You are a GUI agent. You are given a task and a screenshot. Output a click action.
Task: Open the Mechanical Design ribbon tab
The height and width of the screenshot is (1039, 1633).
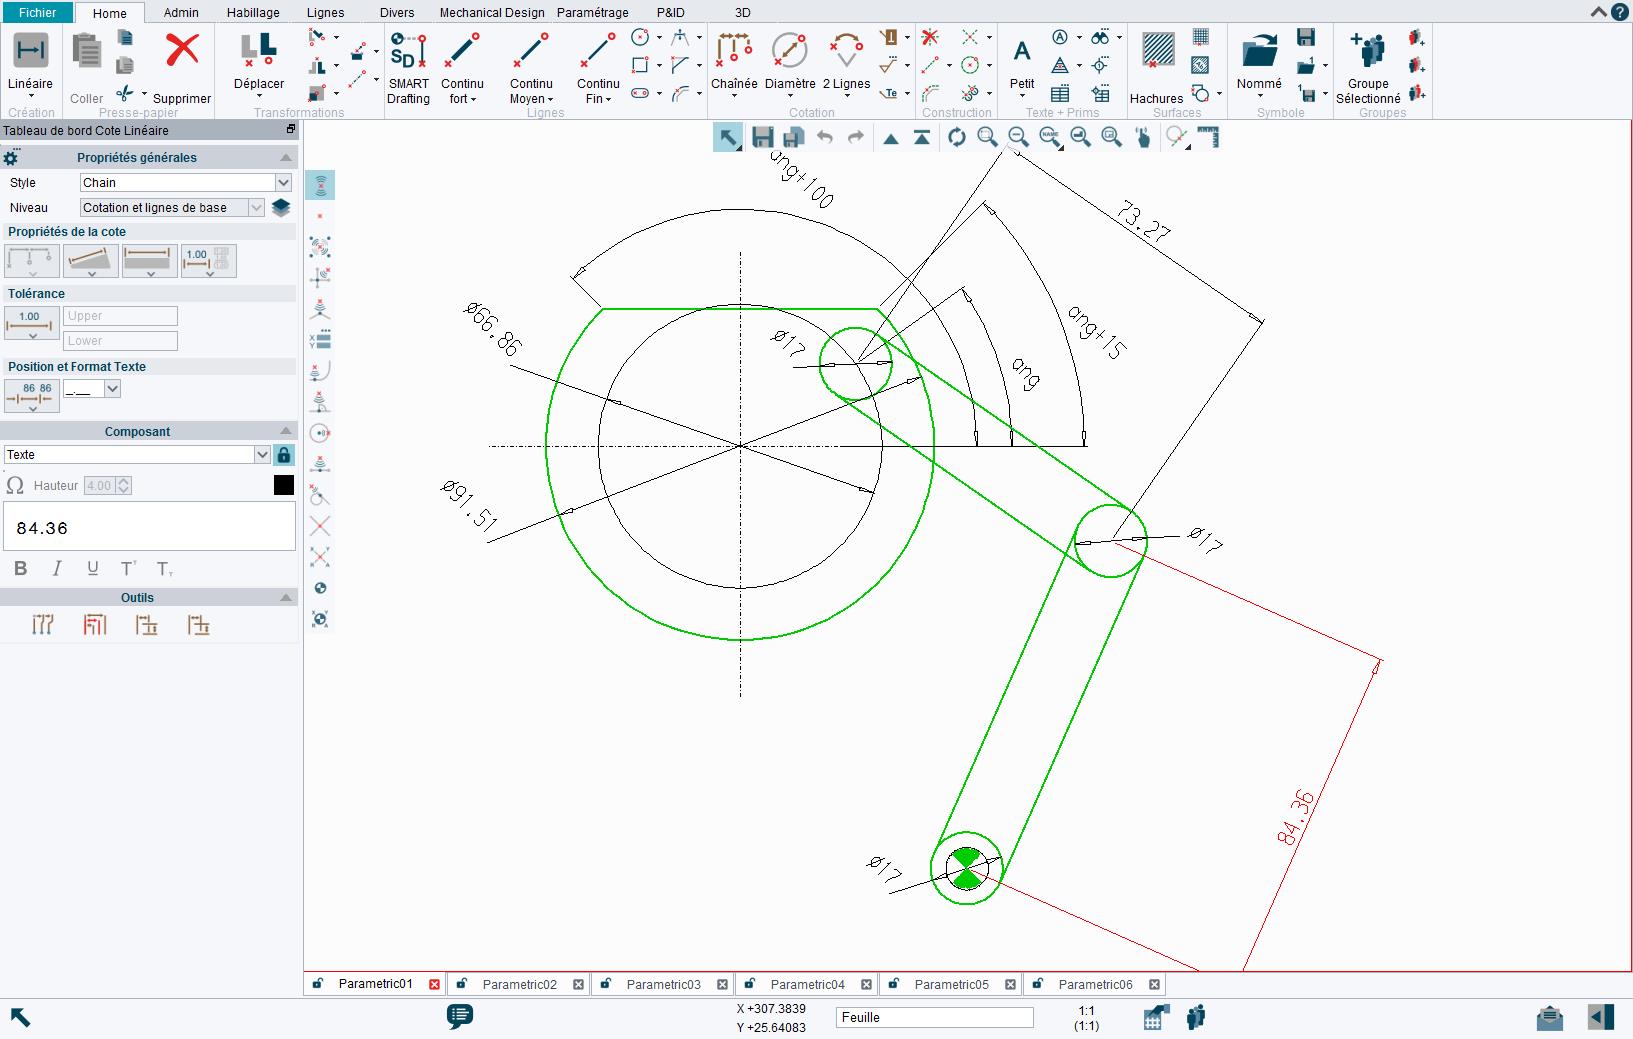click(x=492, y=13)
